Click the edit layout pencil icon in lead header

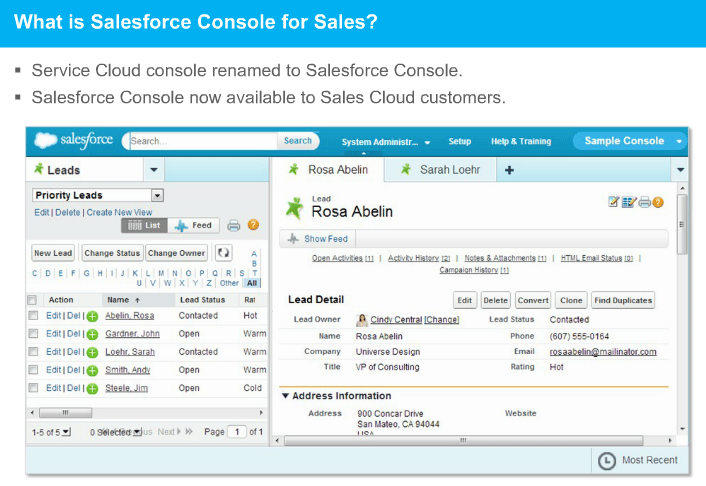613,202
